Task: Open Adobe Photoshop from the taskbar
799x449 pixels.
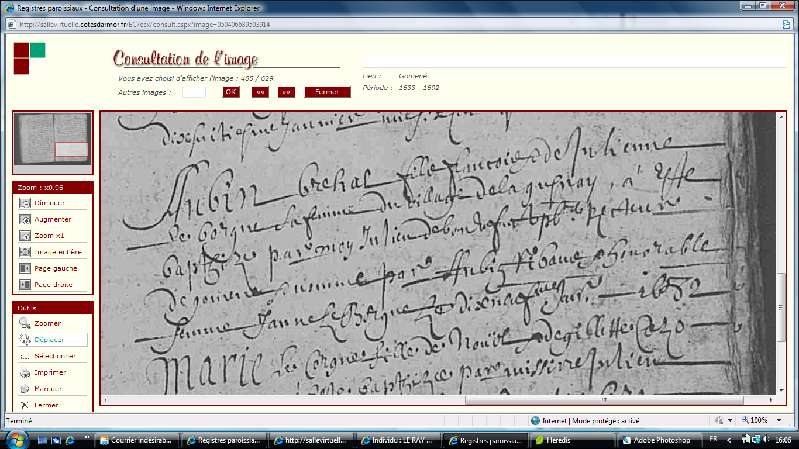Action: click(x=656, y=440)
